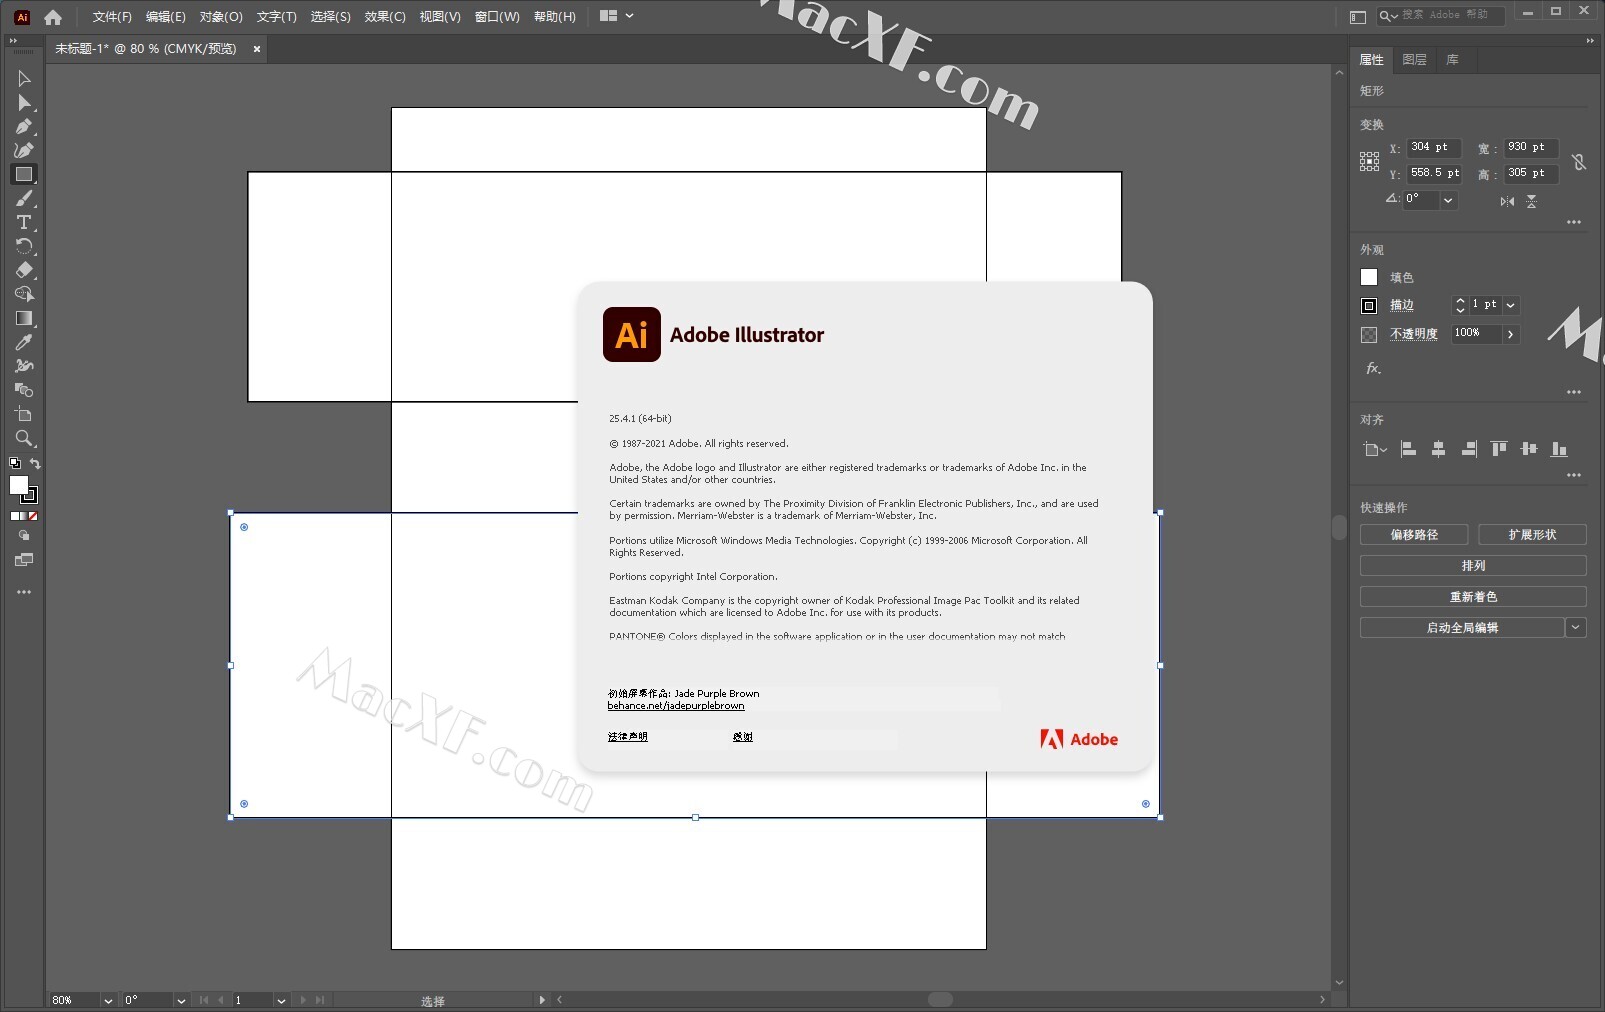Select the Eyedropper tool
Screen dimensions: 1605x1012
[24, 342]
